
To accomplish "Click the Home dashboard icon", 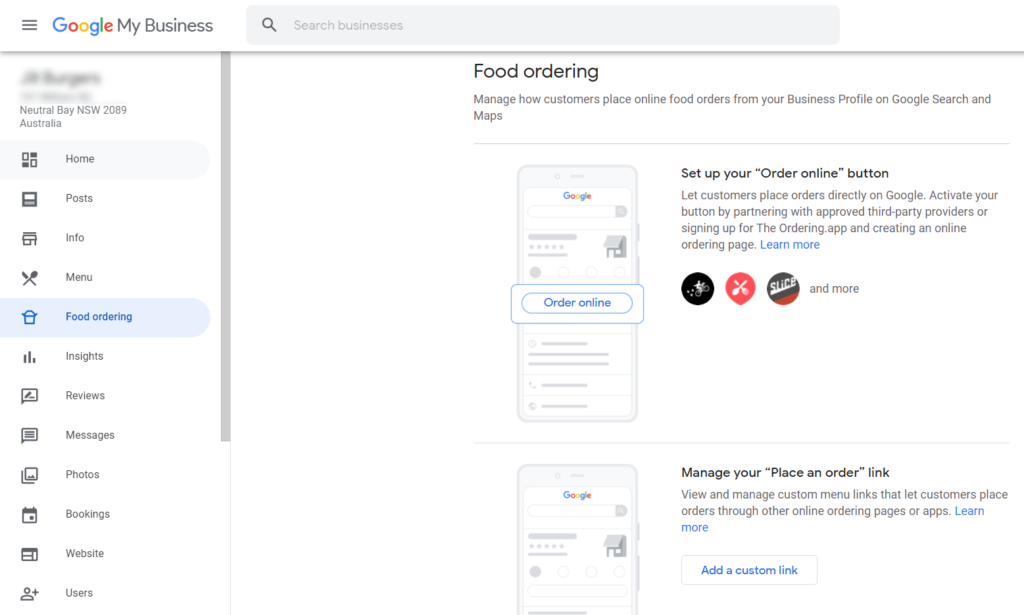I will (29, 159).
